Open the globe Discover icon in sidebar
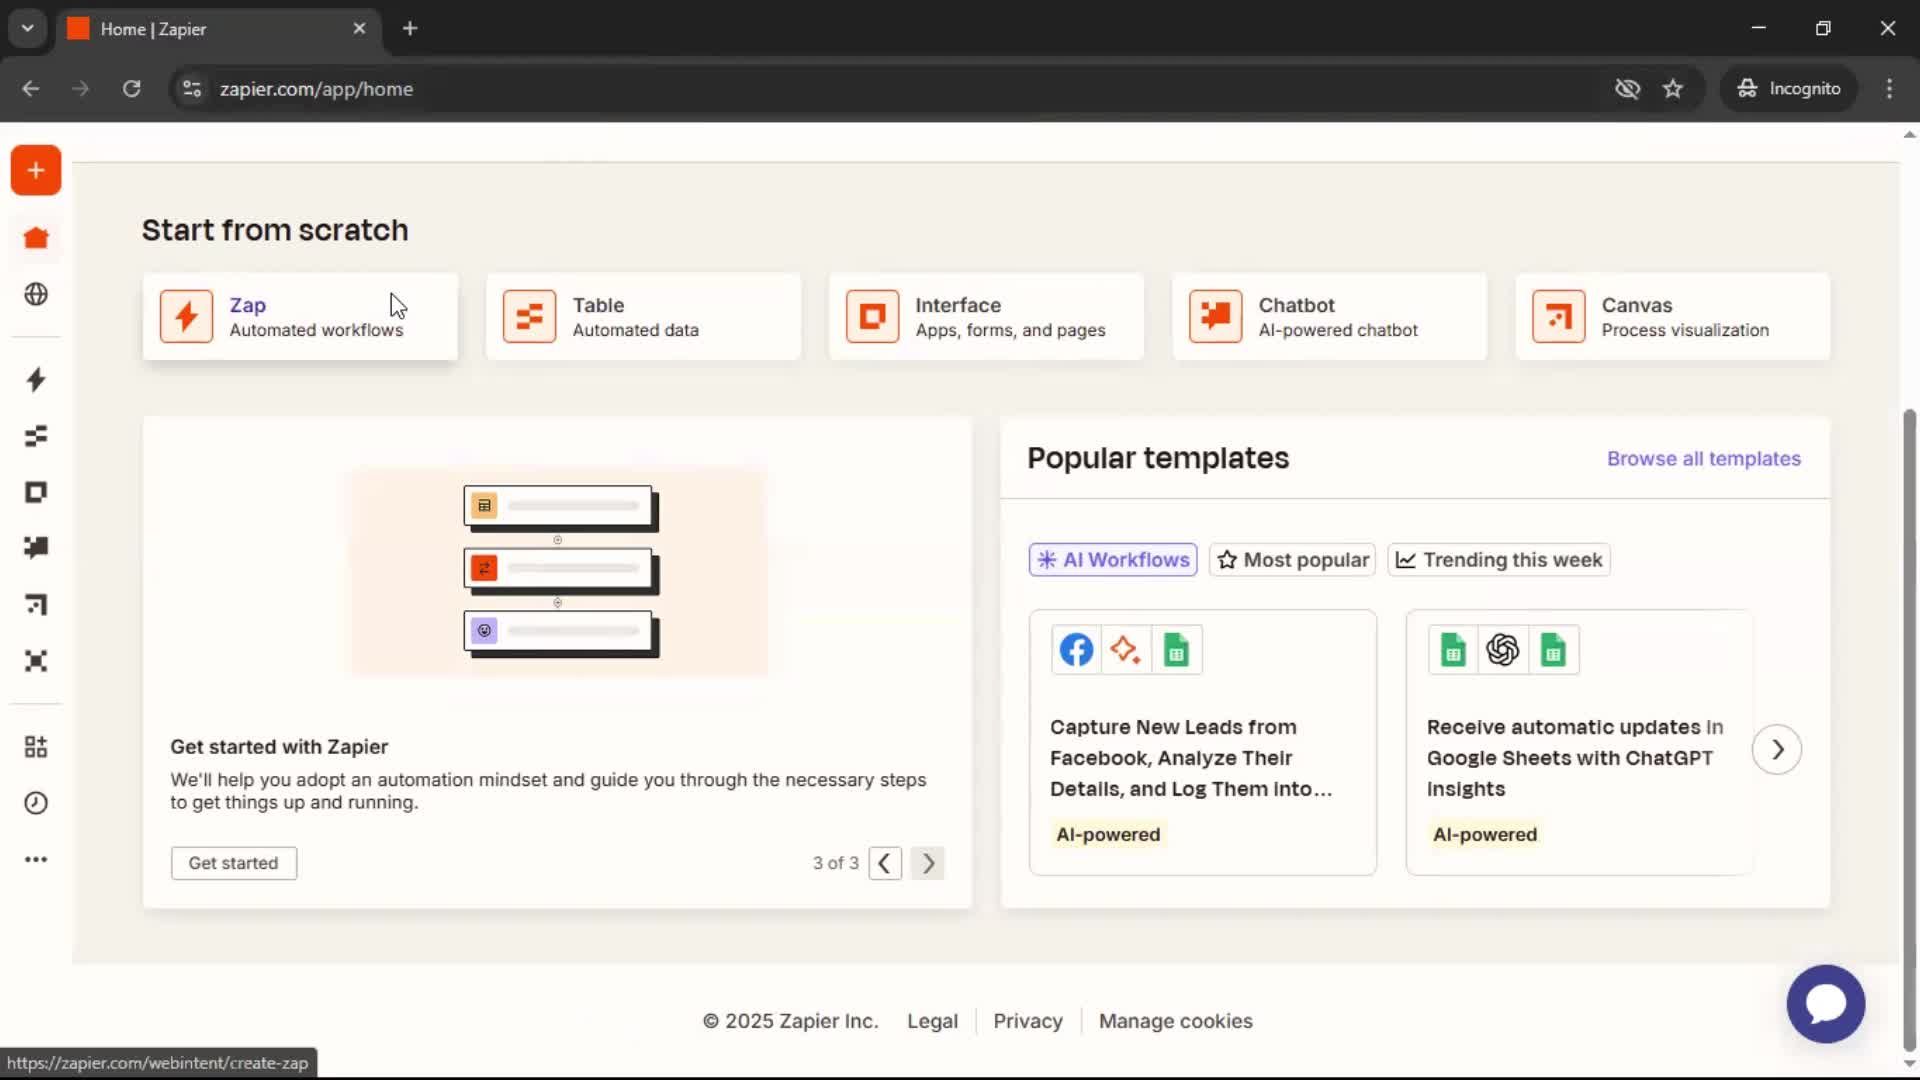Screen dimensions: 1920x1080 pyautogui.click(x=36, y=294)
